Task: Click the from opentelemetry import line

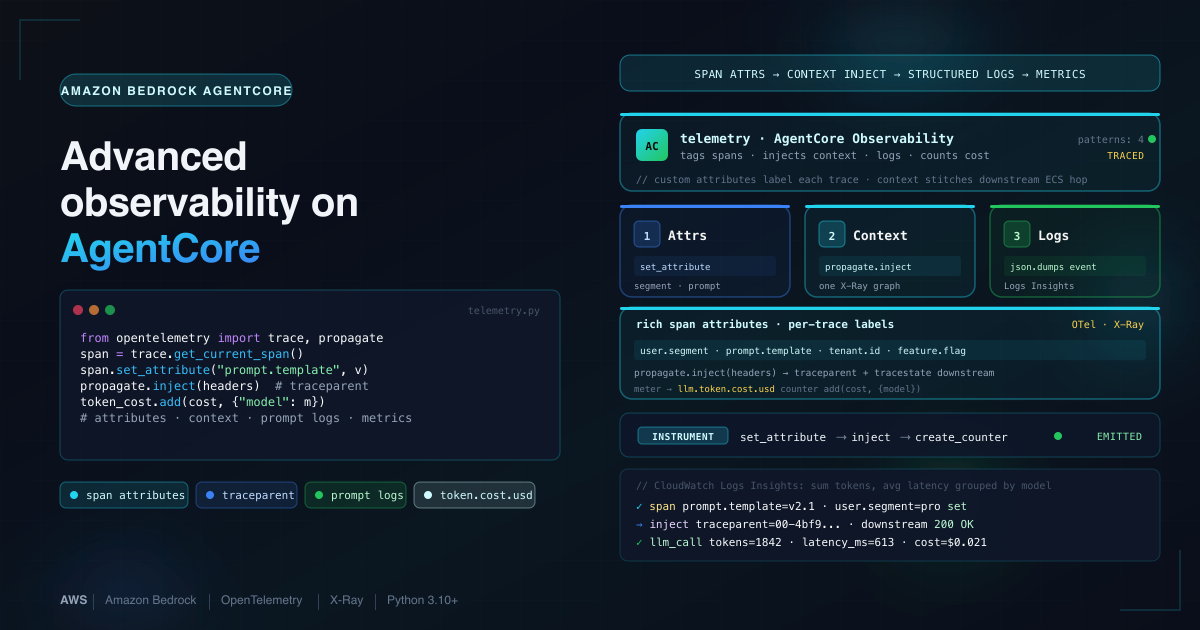Action: [x=232, y=338]
